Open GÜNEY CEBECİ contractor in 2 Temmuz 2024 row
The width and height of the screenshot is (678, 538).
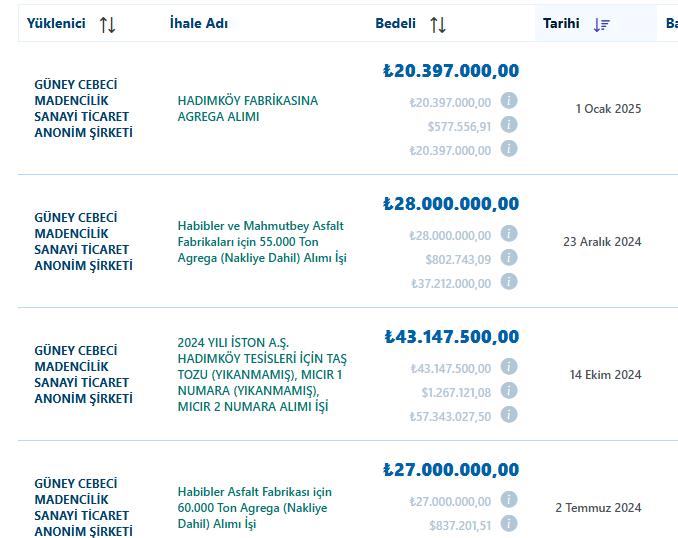(x=83, y=507)
